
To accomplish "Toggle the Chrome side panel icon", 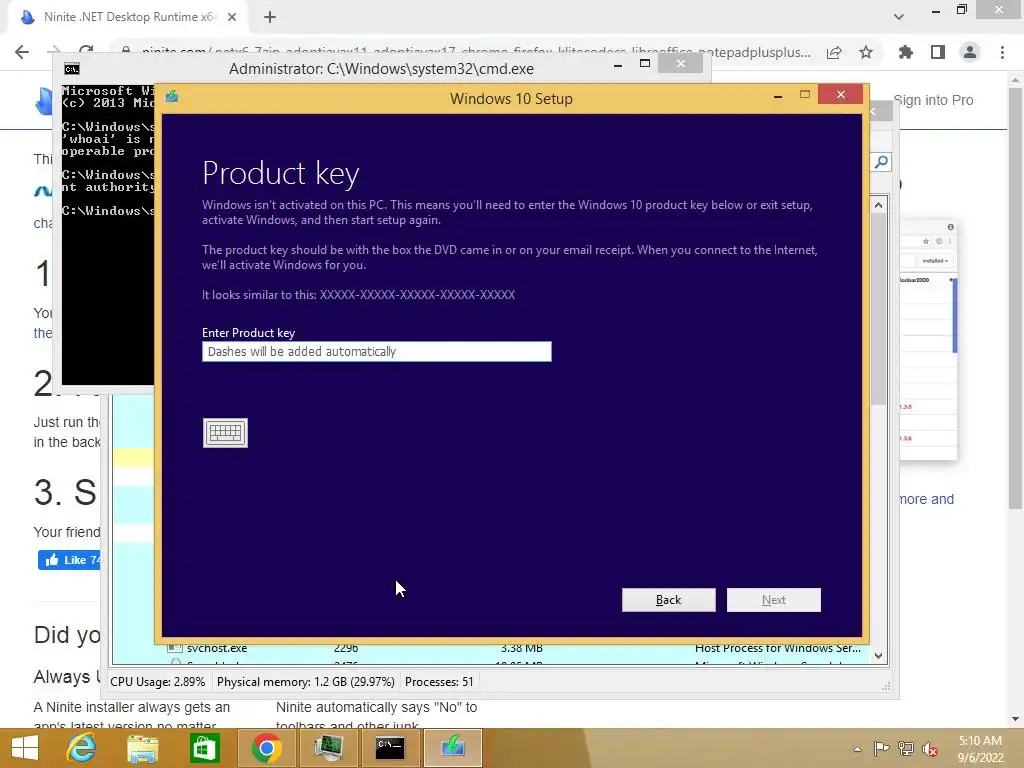I will (938, 52).
